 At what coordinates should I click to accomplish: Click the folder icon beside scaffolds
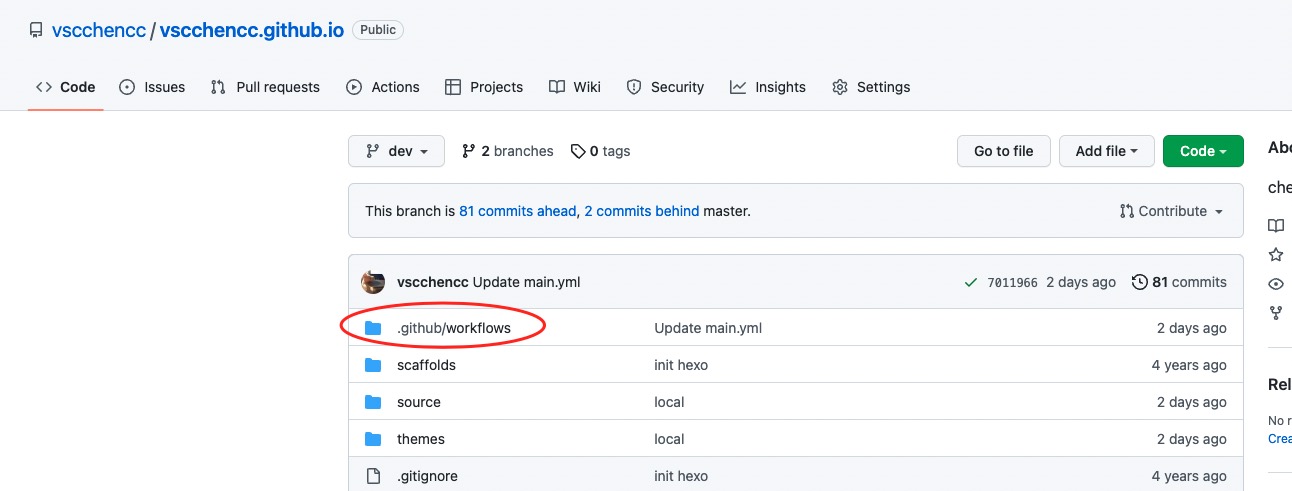click(x=373, y=365)
